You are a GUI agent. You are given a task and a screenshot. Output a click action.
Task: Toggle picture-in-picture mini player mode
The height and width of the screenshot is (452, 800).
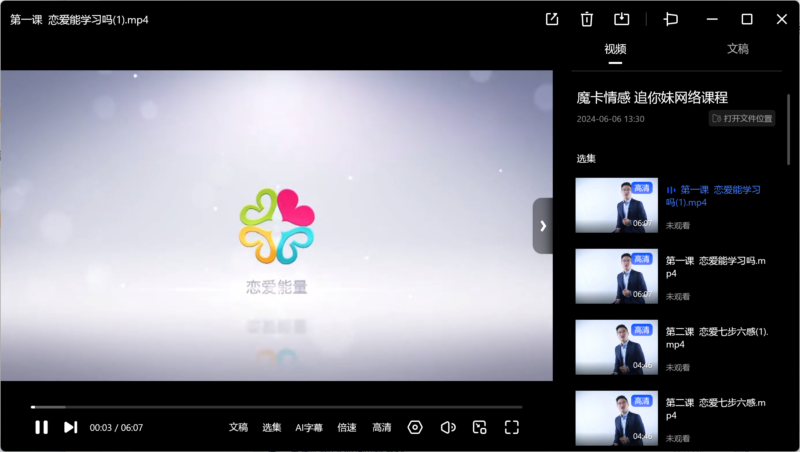coord(480,427)
